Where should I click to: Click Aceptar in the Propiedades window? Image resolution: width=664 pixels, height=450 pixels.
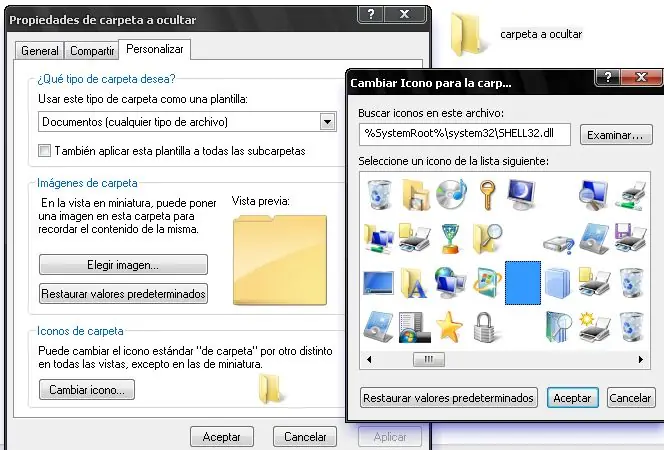222,436
